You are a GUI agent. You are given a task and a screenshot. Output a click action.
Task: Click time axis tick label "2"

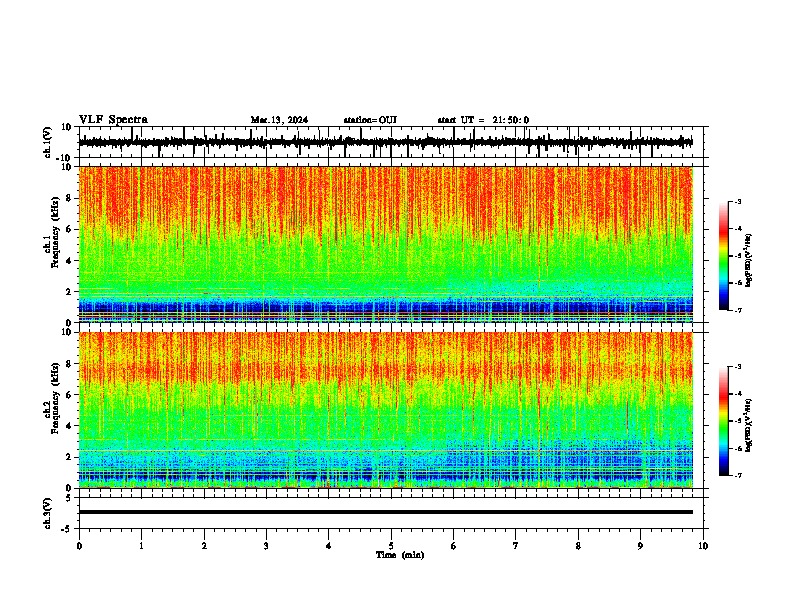(204, 546)
